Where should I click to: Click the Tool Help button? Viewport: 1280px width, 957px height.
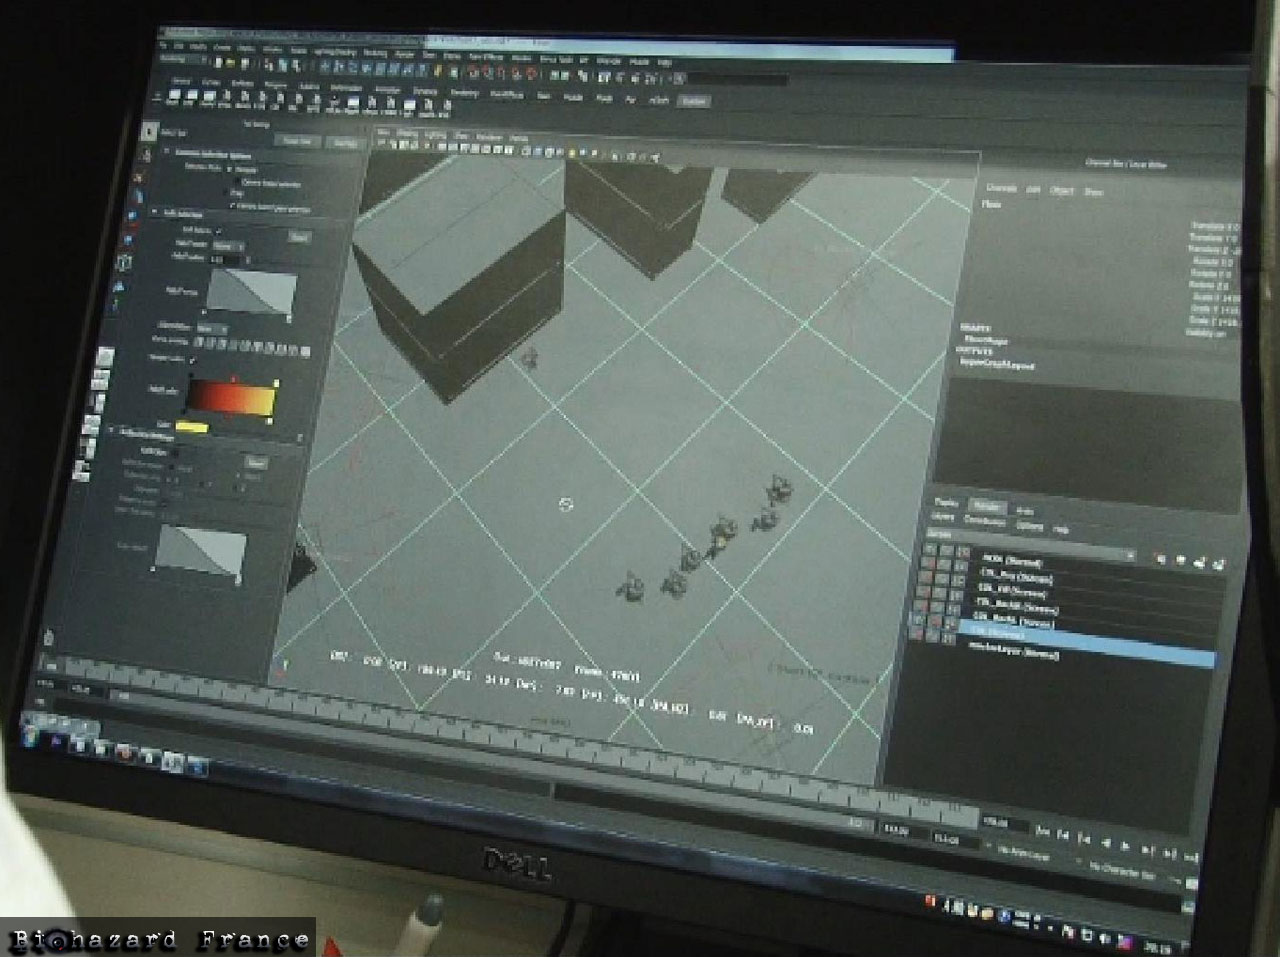click(345, 143)
